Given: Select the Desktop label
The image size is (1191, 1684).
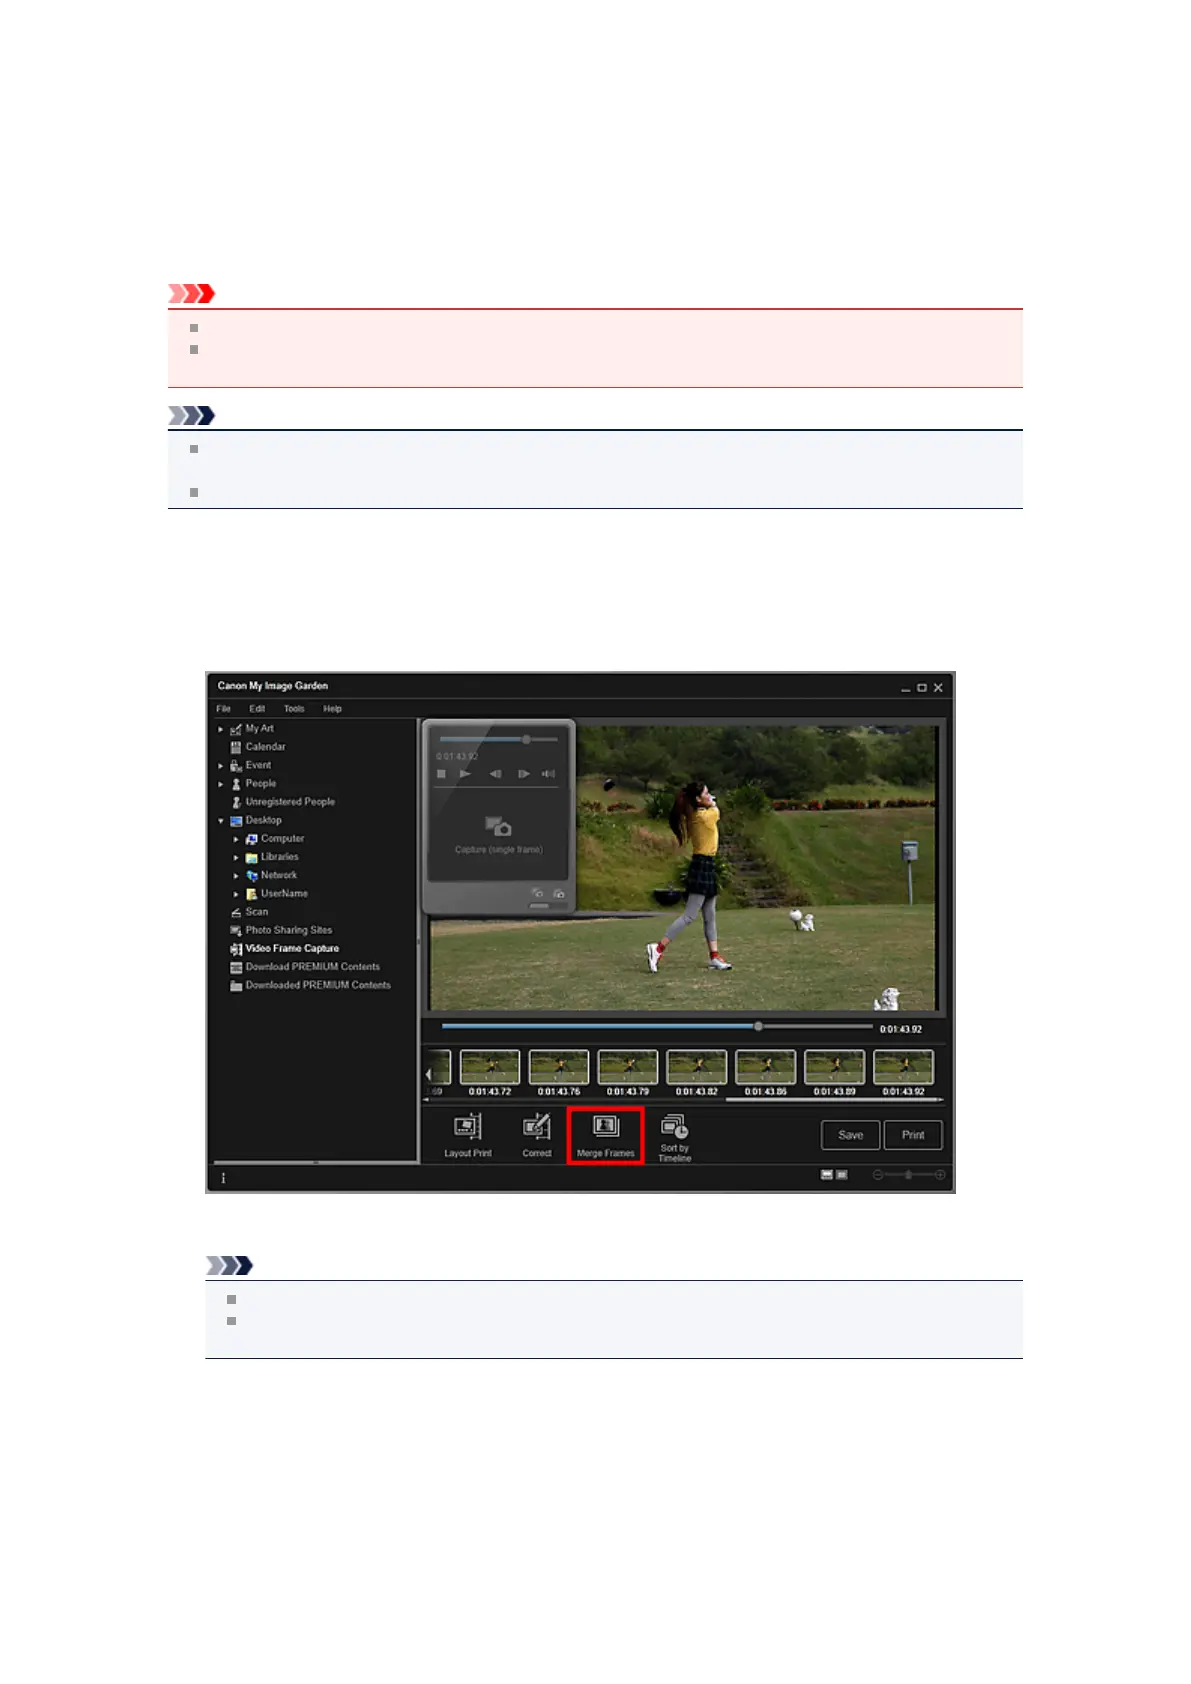Looking at the screenshot, I should click(x=263, y=821).
